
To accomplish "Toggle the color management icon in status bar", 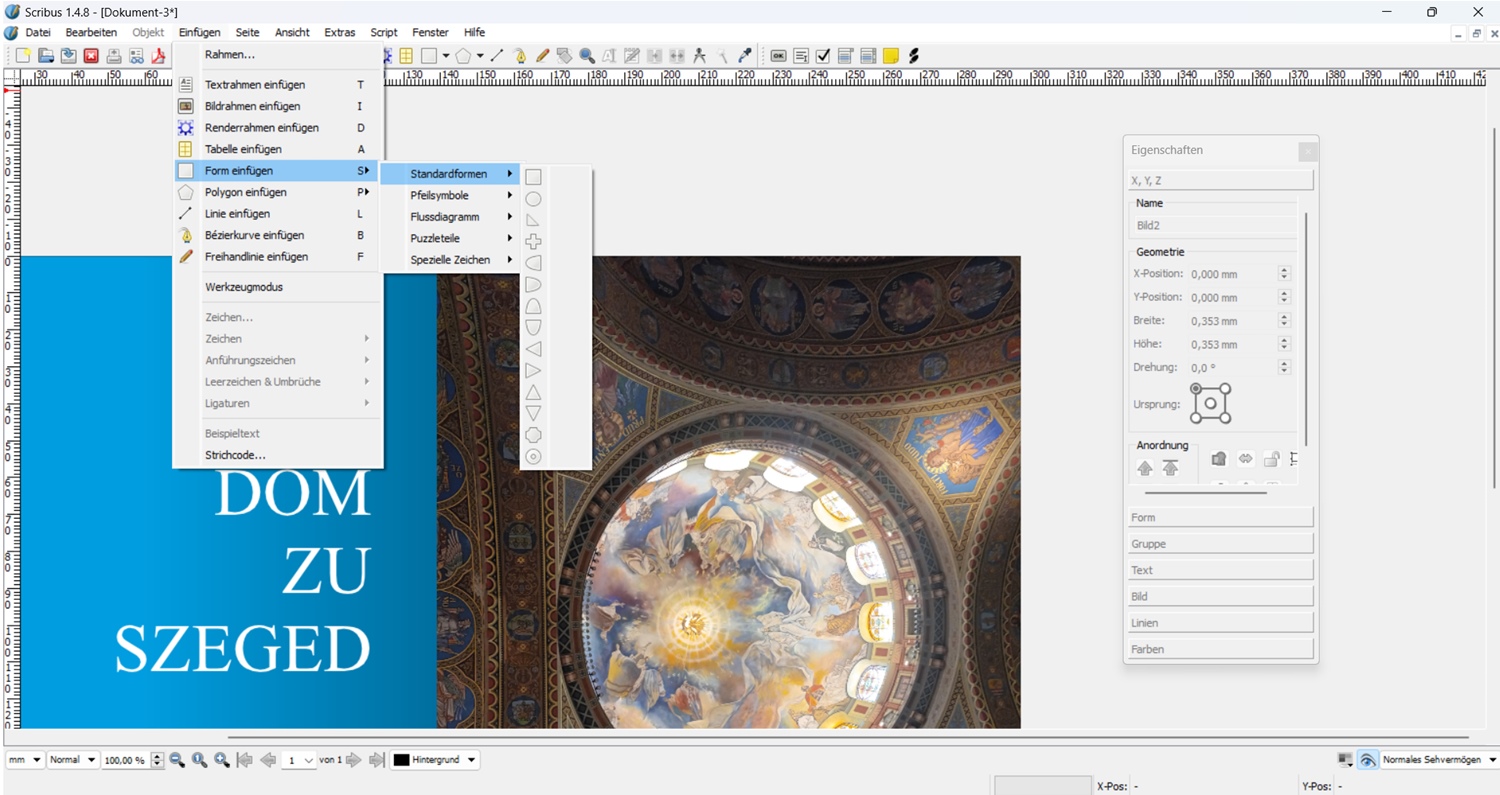I will pyautogui.click(x=1345, y=760).
